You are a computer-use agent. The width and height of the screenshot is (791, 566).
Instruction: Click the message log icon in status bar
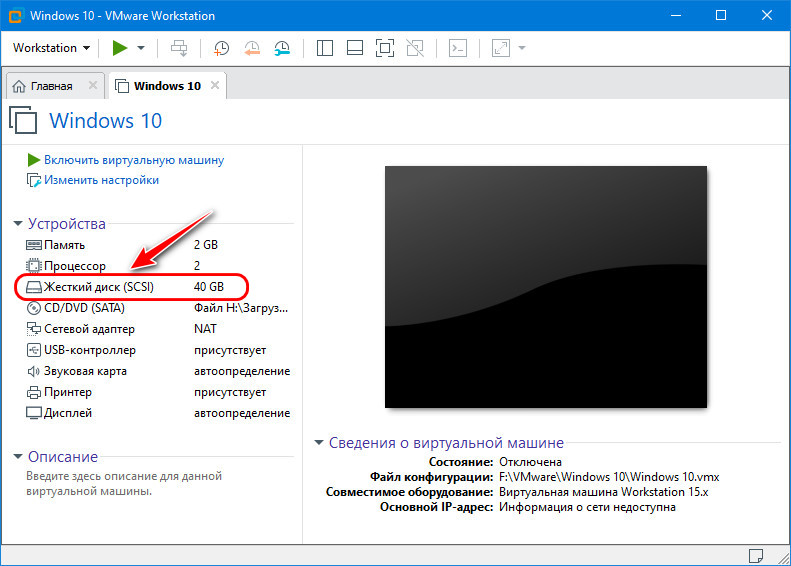click(756, 556)
